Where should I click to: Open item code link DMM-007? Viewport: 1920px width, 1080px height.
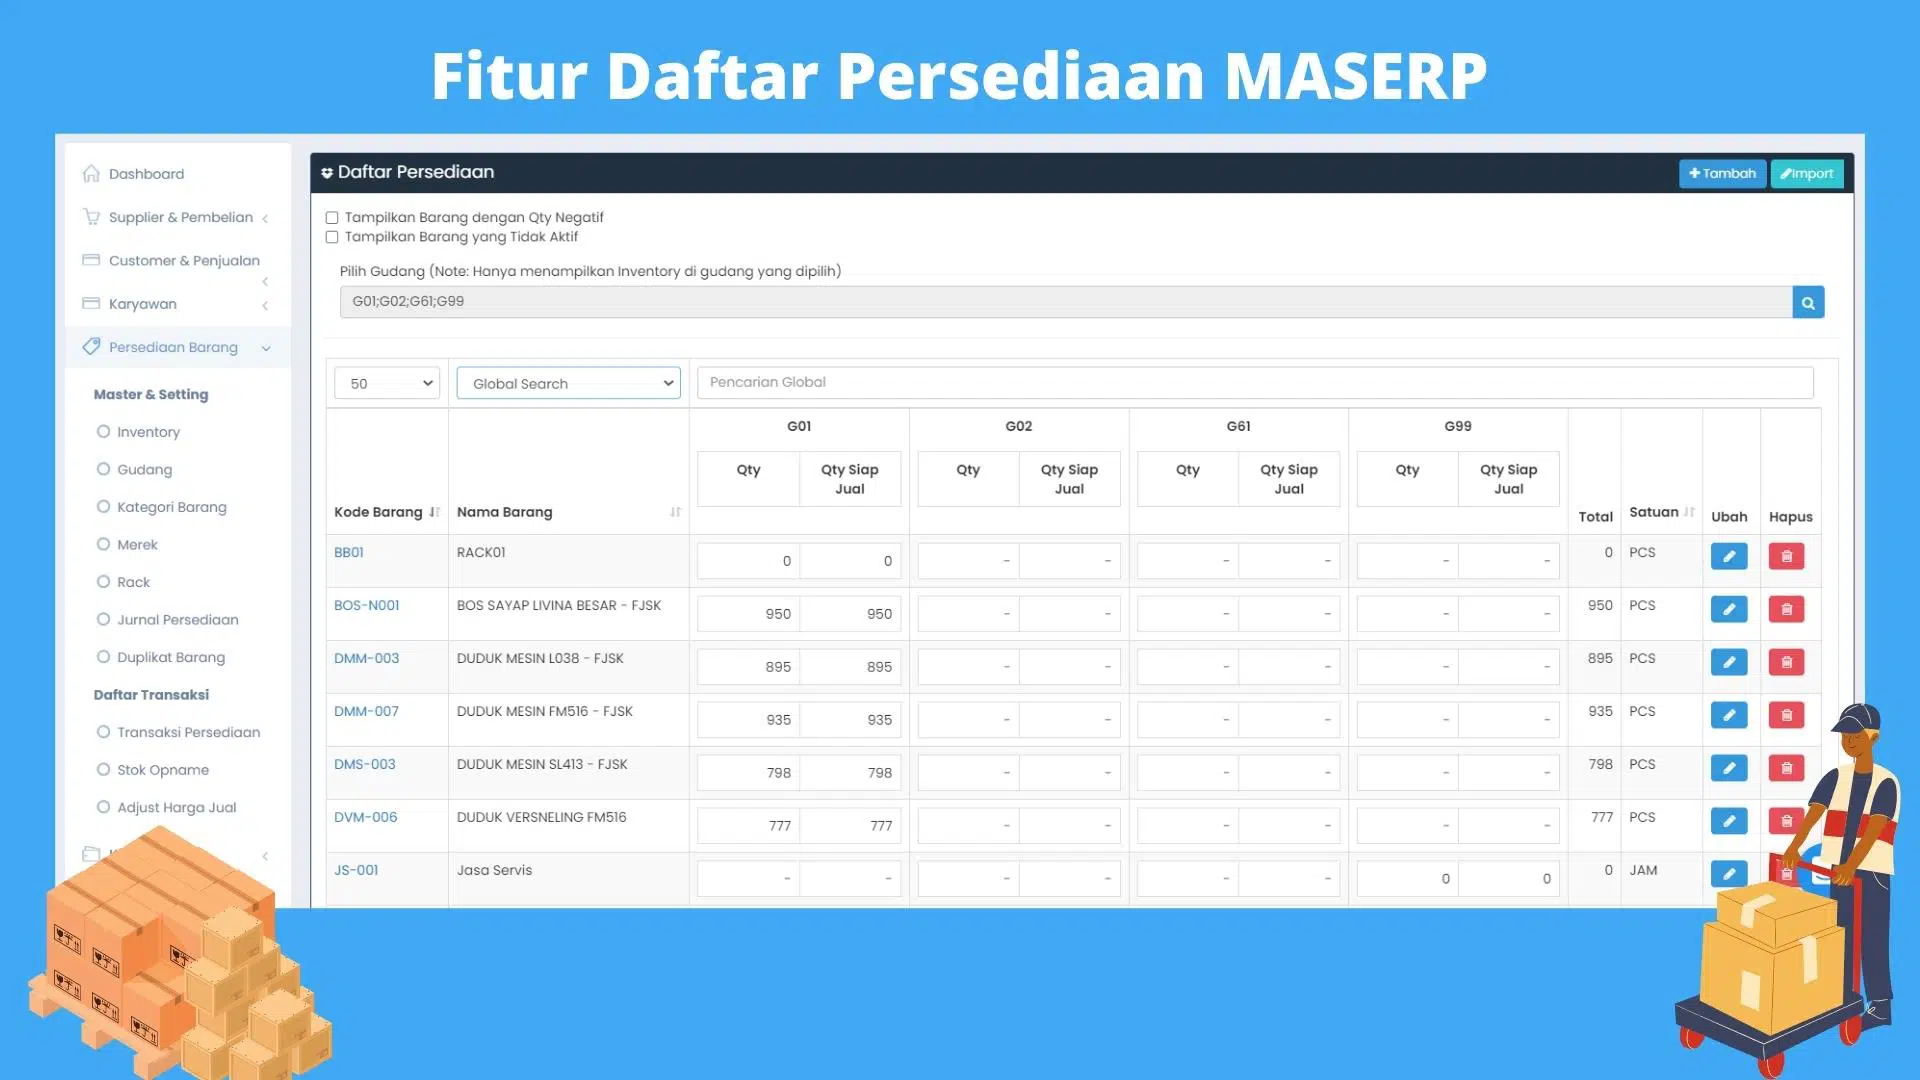pyautogui.click(x=366, y=711)
